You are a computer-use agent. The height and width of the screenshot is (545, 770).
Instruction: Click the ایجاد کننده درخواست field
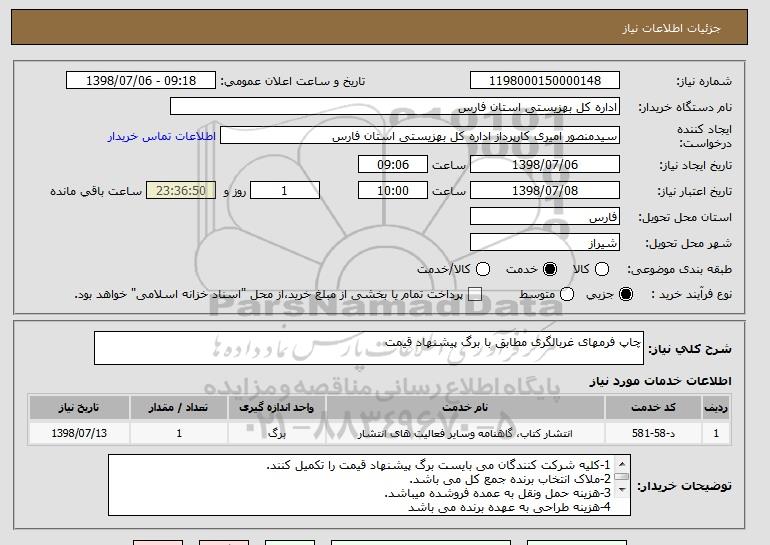[420, 136]
